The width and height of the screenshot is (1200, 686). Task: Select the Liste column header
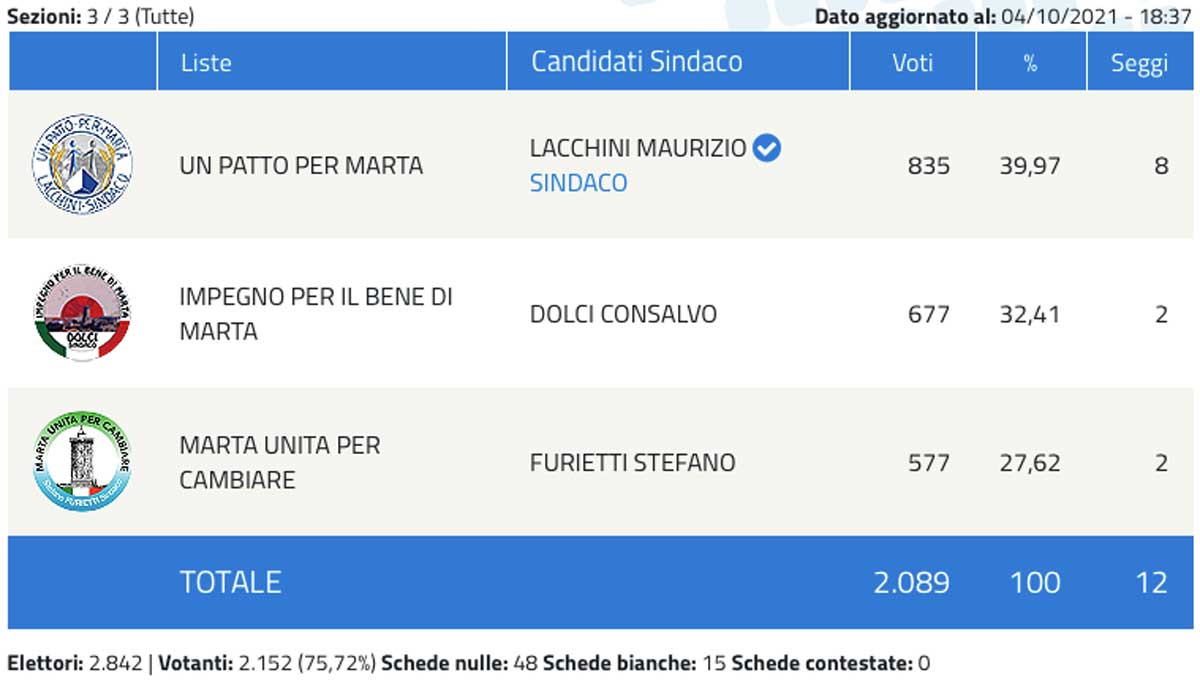click(x=206, y=62)
